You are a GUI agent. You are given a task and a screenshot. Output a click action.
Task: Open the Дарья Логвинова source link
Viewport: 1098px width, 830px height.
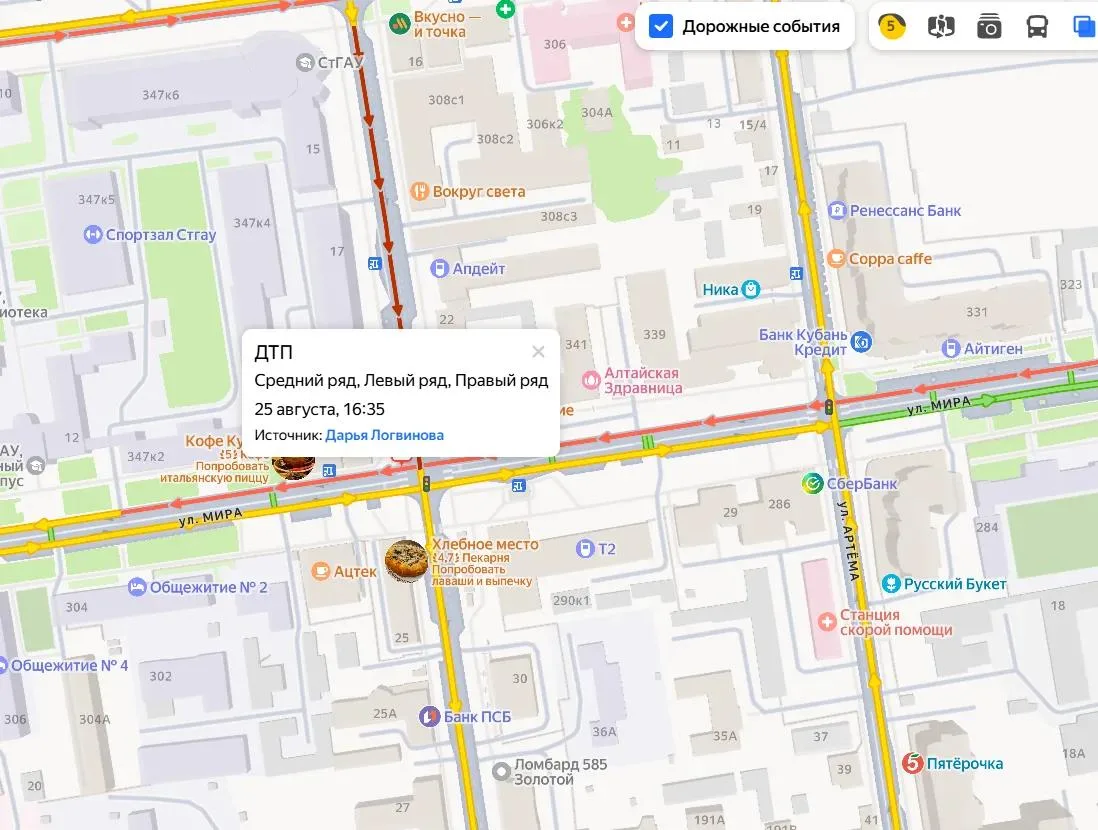coord(384,435)
